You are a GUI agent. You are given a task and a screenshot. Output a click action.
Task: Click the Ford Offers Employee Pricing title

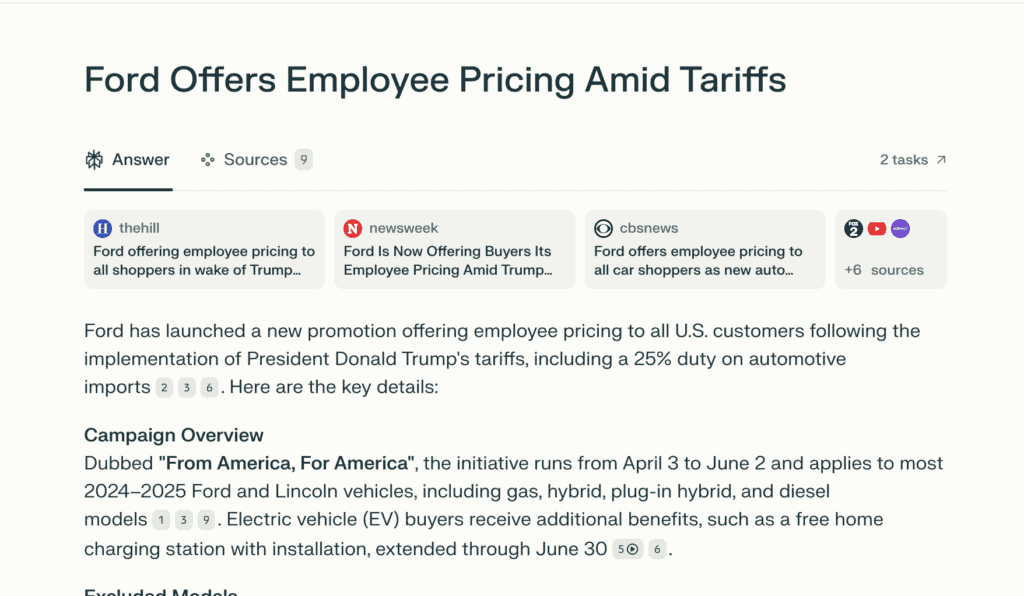pyautogui.click(x=435, y=80)
